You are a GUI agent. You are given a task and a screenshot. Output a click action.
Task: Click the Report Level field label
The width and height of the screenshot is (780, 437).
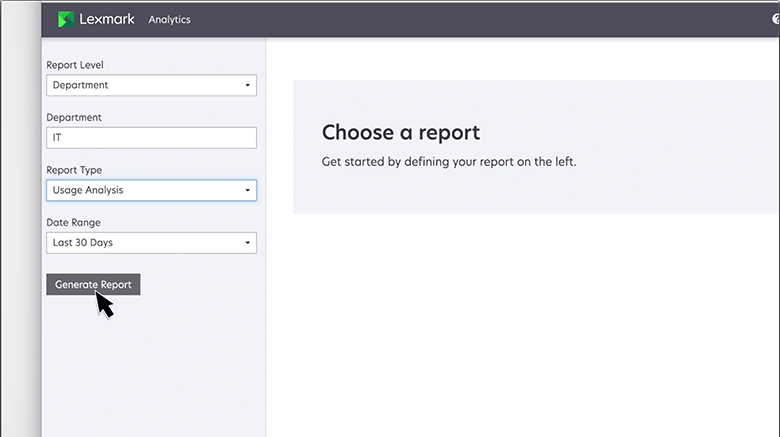point(75,65)
